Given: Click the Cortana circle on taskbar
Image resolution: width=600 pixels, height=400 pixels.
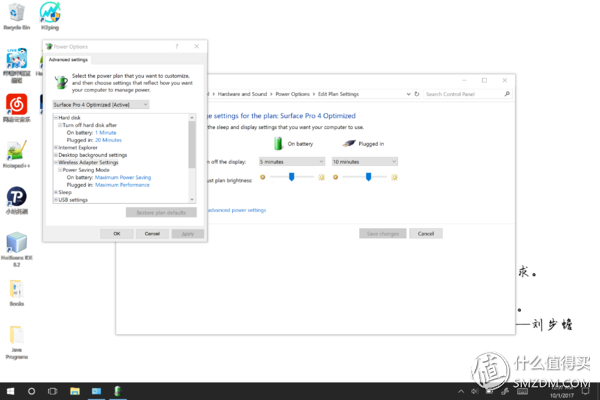Looking at the screenshot, I should (x=32, y=391).
